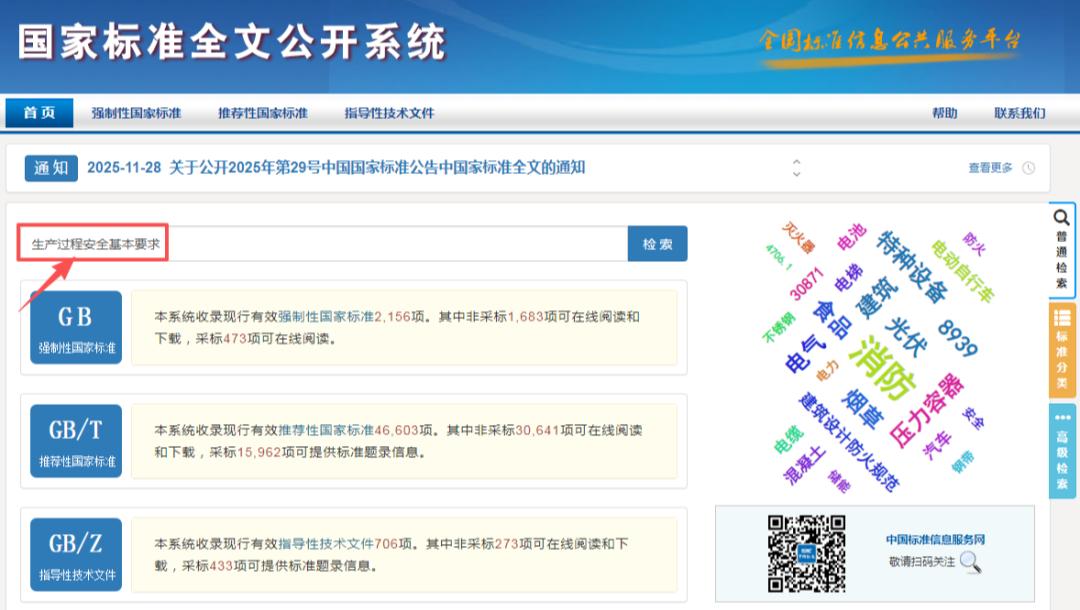Screen dimensions: 1080x610
Task: Open 高级检索 in the right sidebar
Action: point(1062,450)
